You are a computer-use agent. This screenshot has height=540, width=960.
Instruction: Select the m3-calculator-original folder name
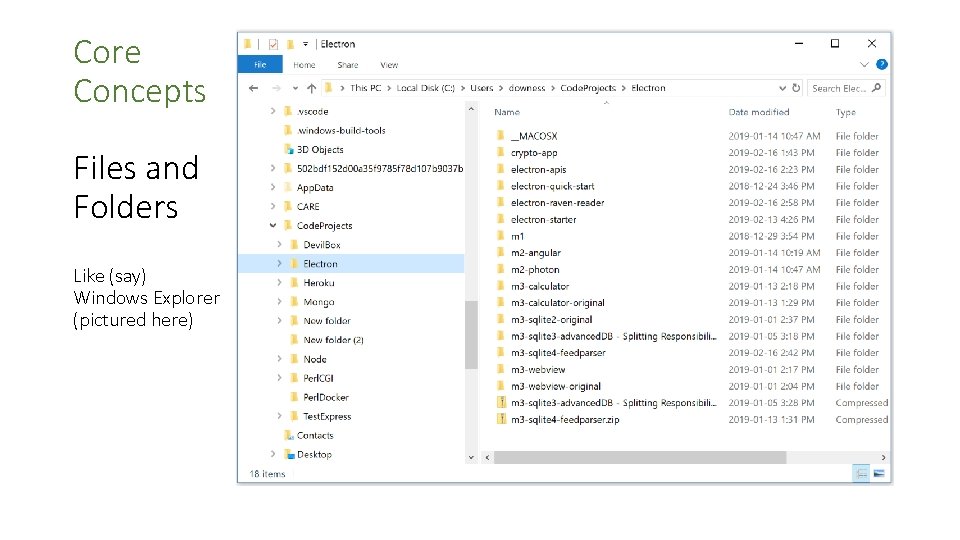(558, 302)
